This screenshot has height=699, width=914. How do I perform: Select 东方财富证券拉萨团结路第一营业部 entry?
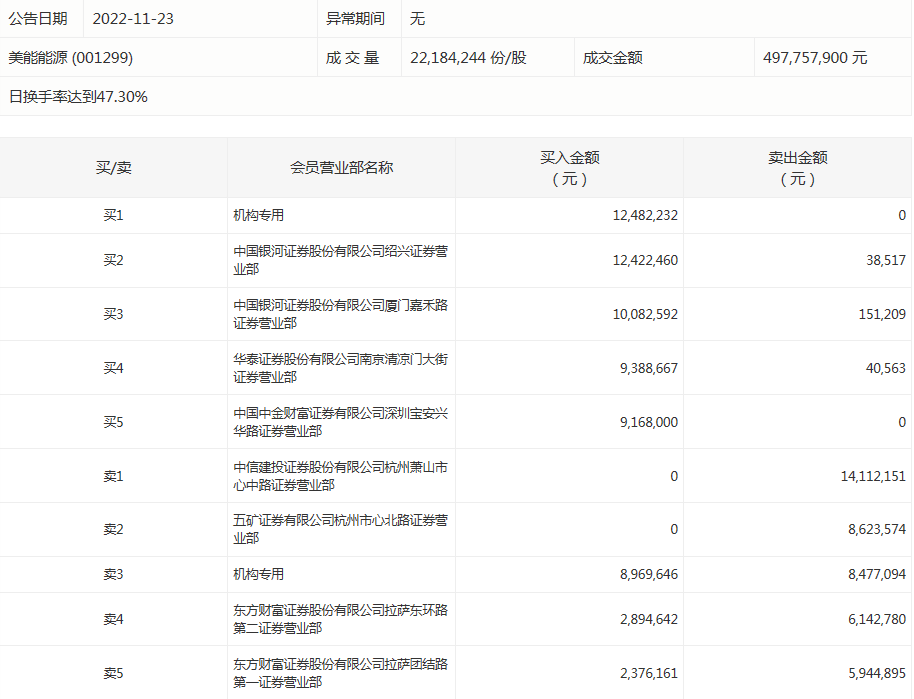pos(340,673)
